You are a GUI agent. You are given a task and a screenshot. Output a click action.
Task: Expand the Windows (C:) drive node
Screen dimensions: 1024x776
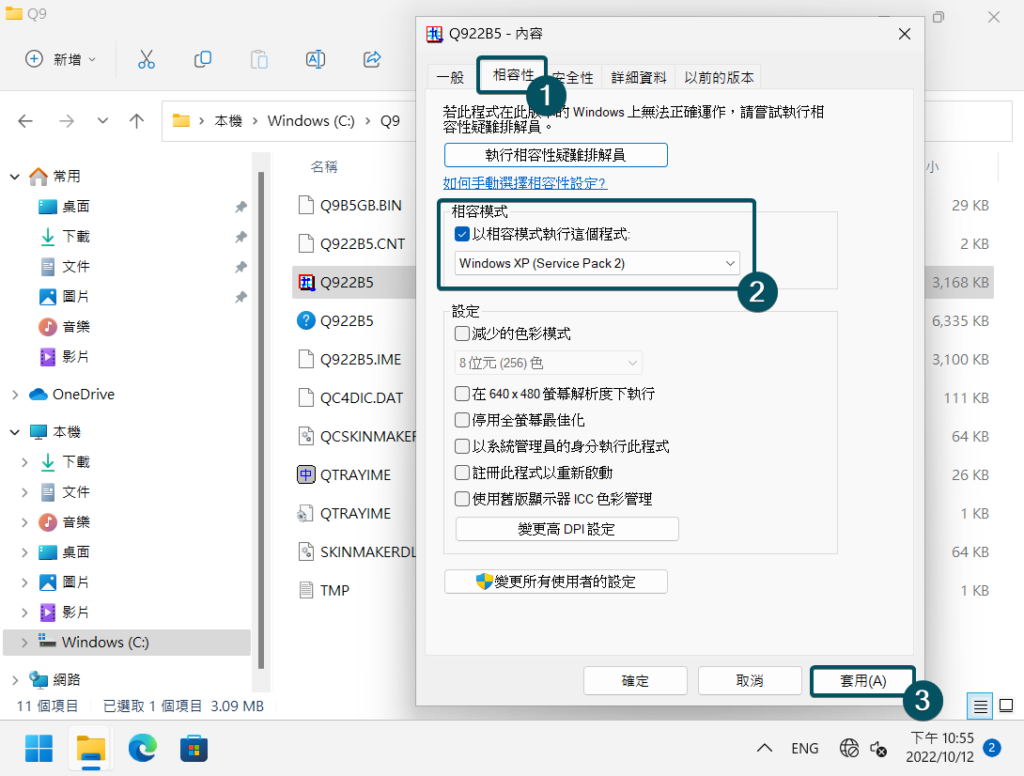click(25, 642)
